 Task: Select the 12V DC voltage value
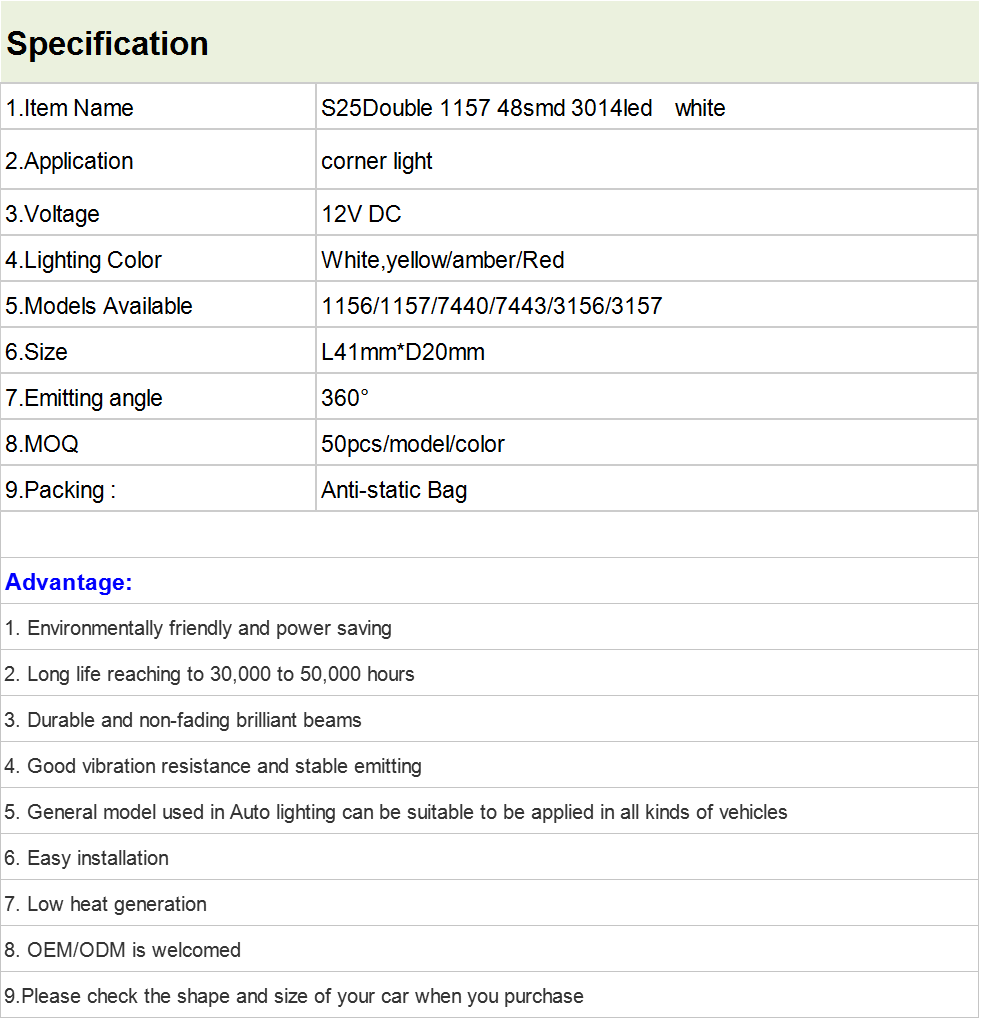point(361,214)
